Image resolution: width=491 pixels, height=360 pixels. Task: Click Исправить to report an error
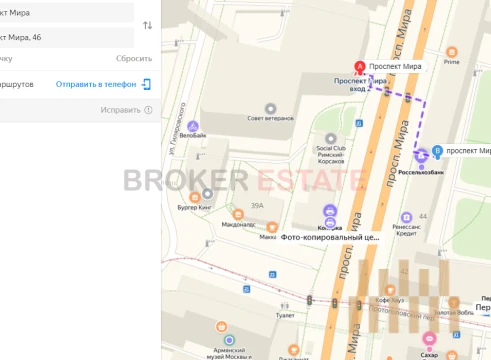pos(120,110)
